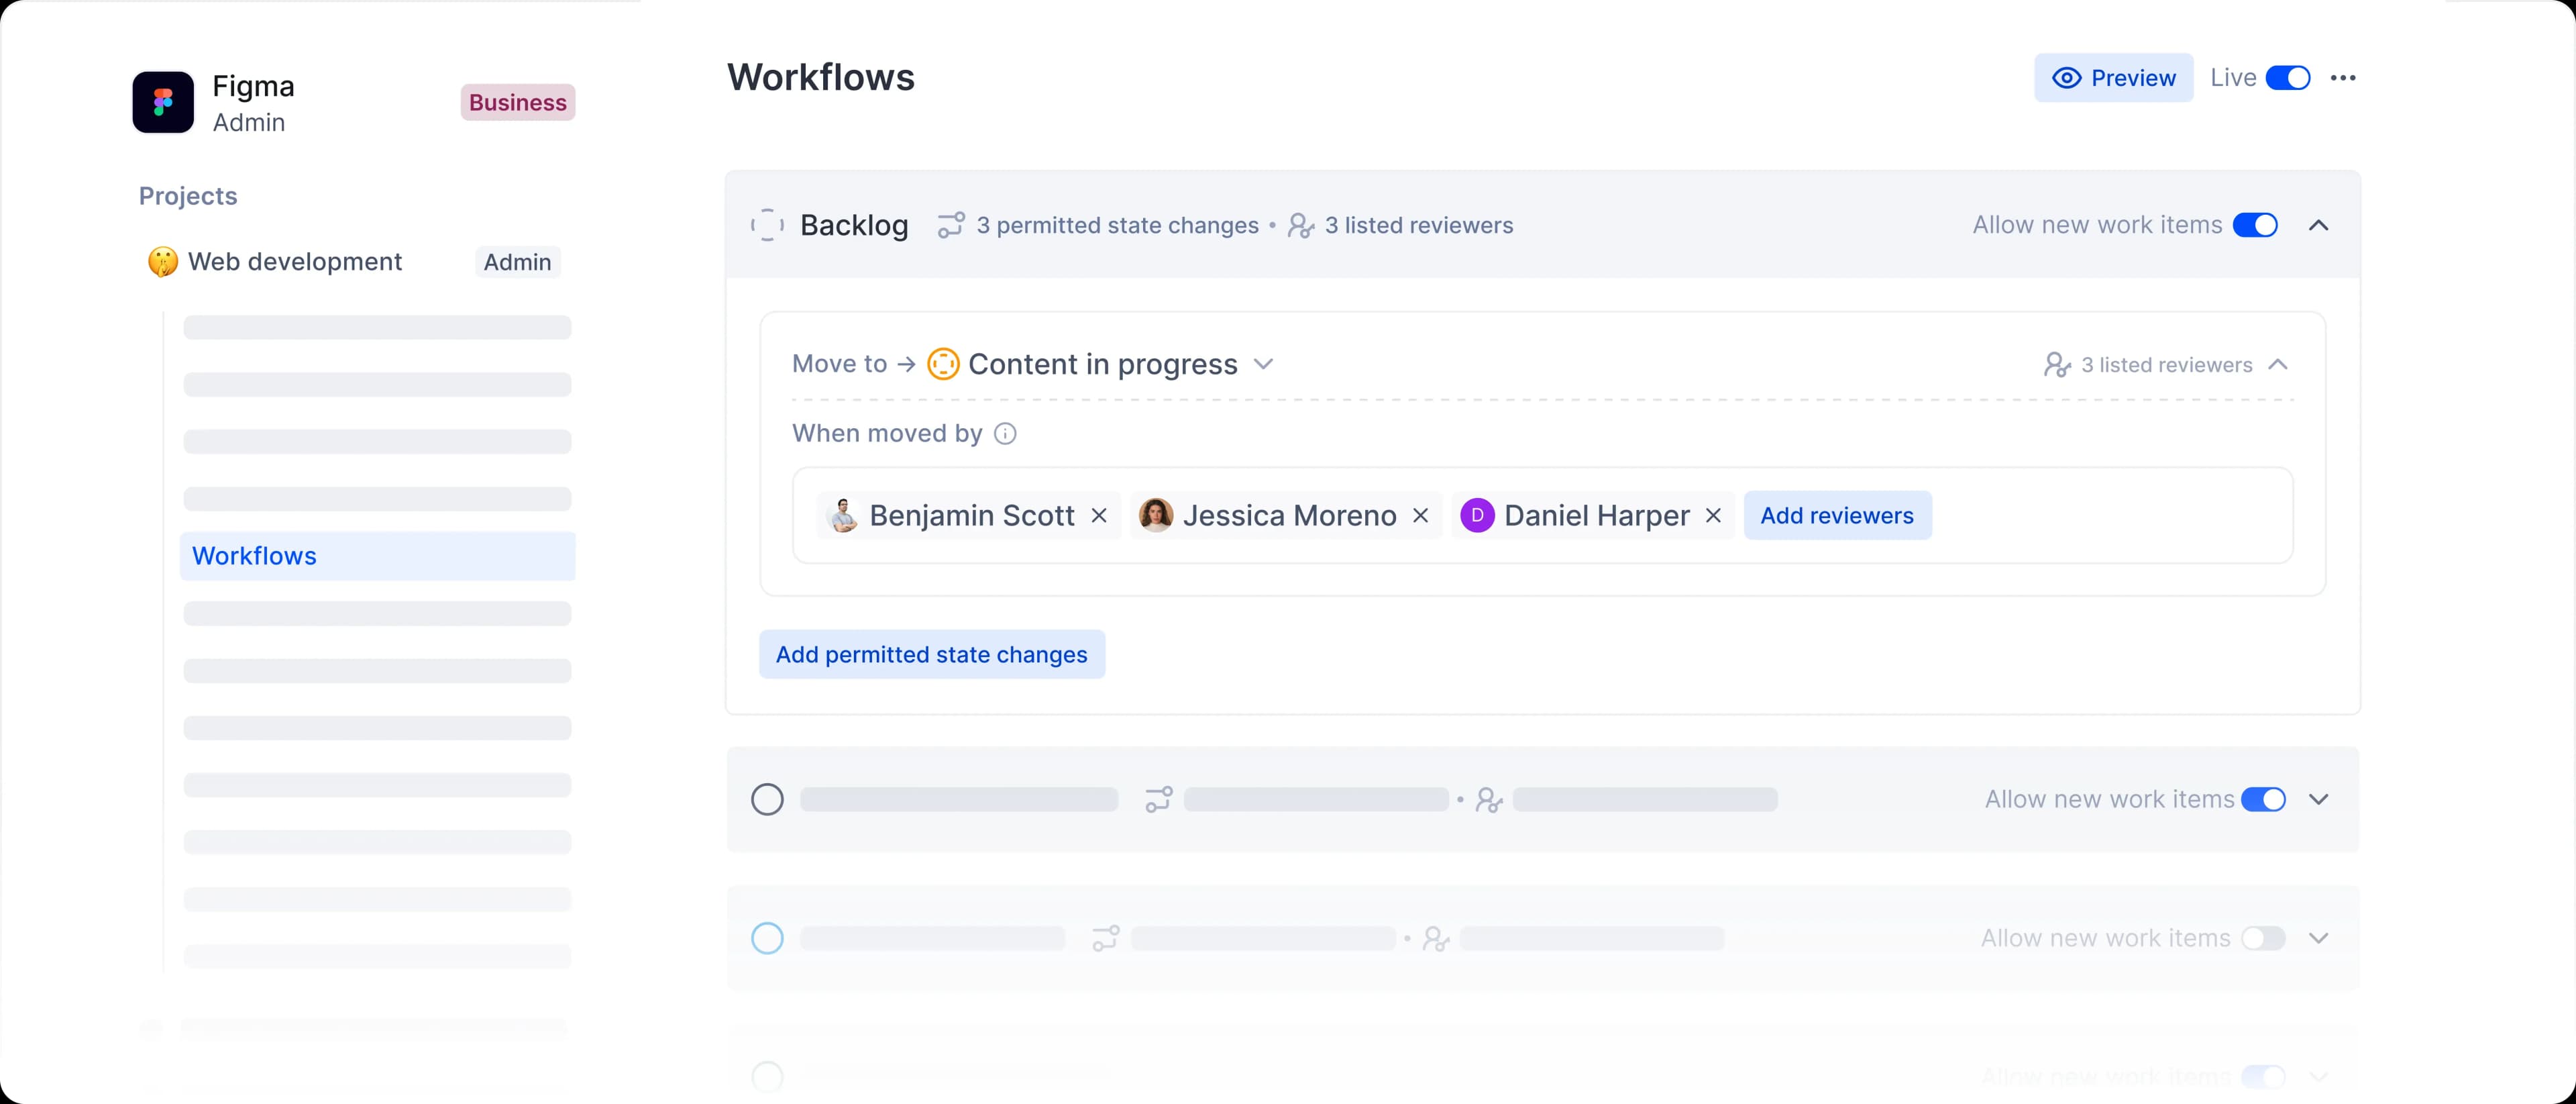Image resolution: width=2576 pixels, height=1104 pixels.
Task: Click the three-dot more options icon
Action: click(x=2343, y=78)
